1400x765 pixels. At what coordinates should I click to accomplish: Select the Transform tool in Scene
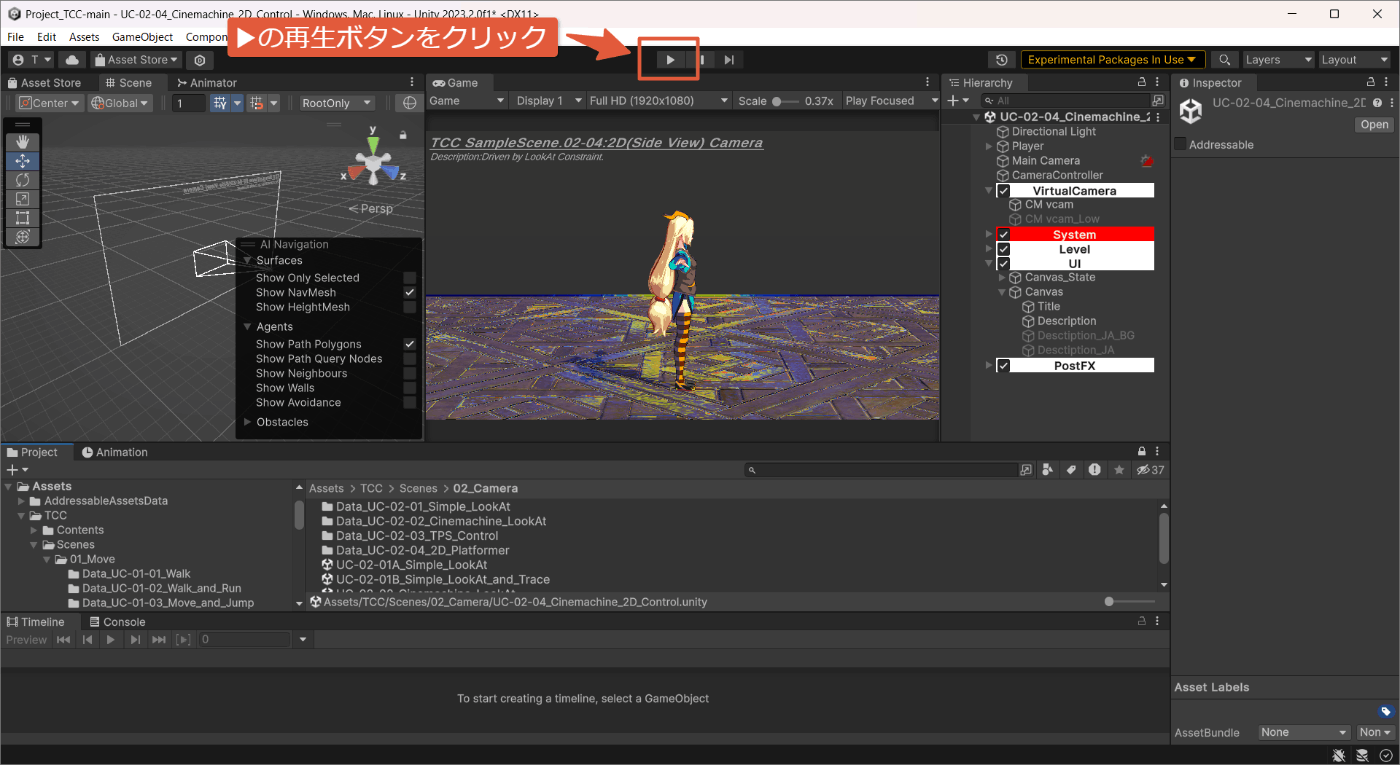pos(23,237)
